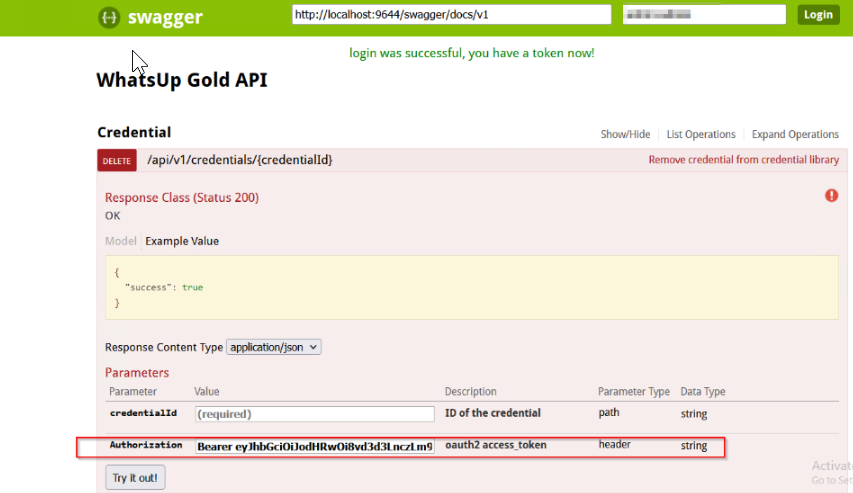Click the blurred API key field

click(704, 15)
